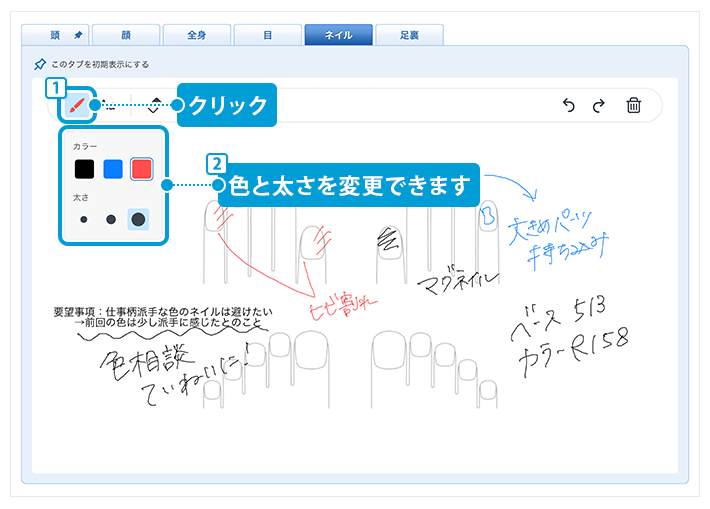Select the red pen tool

pos(77,105)
